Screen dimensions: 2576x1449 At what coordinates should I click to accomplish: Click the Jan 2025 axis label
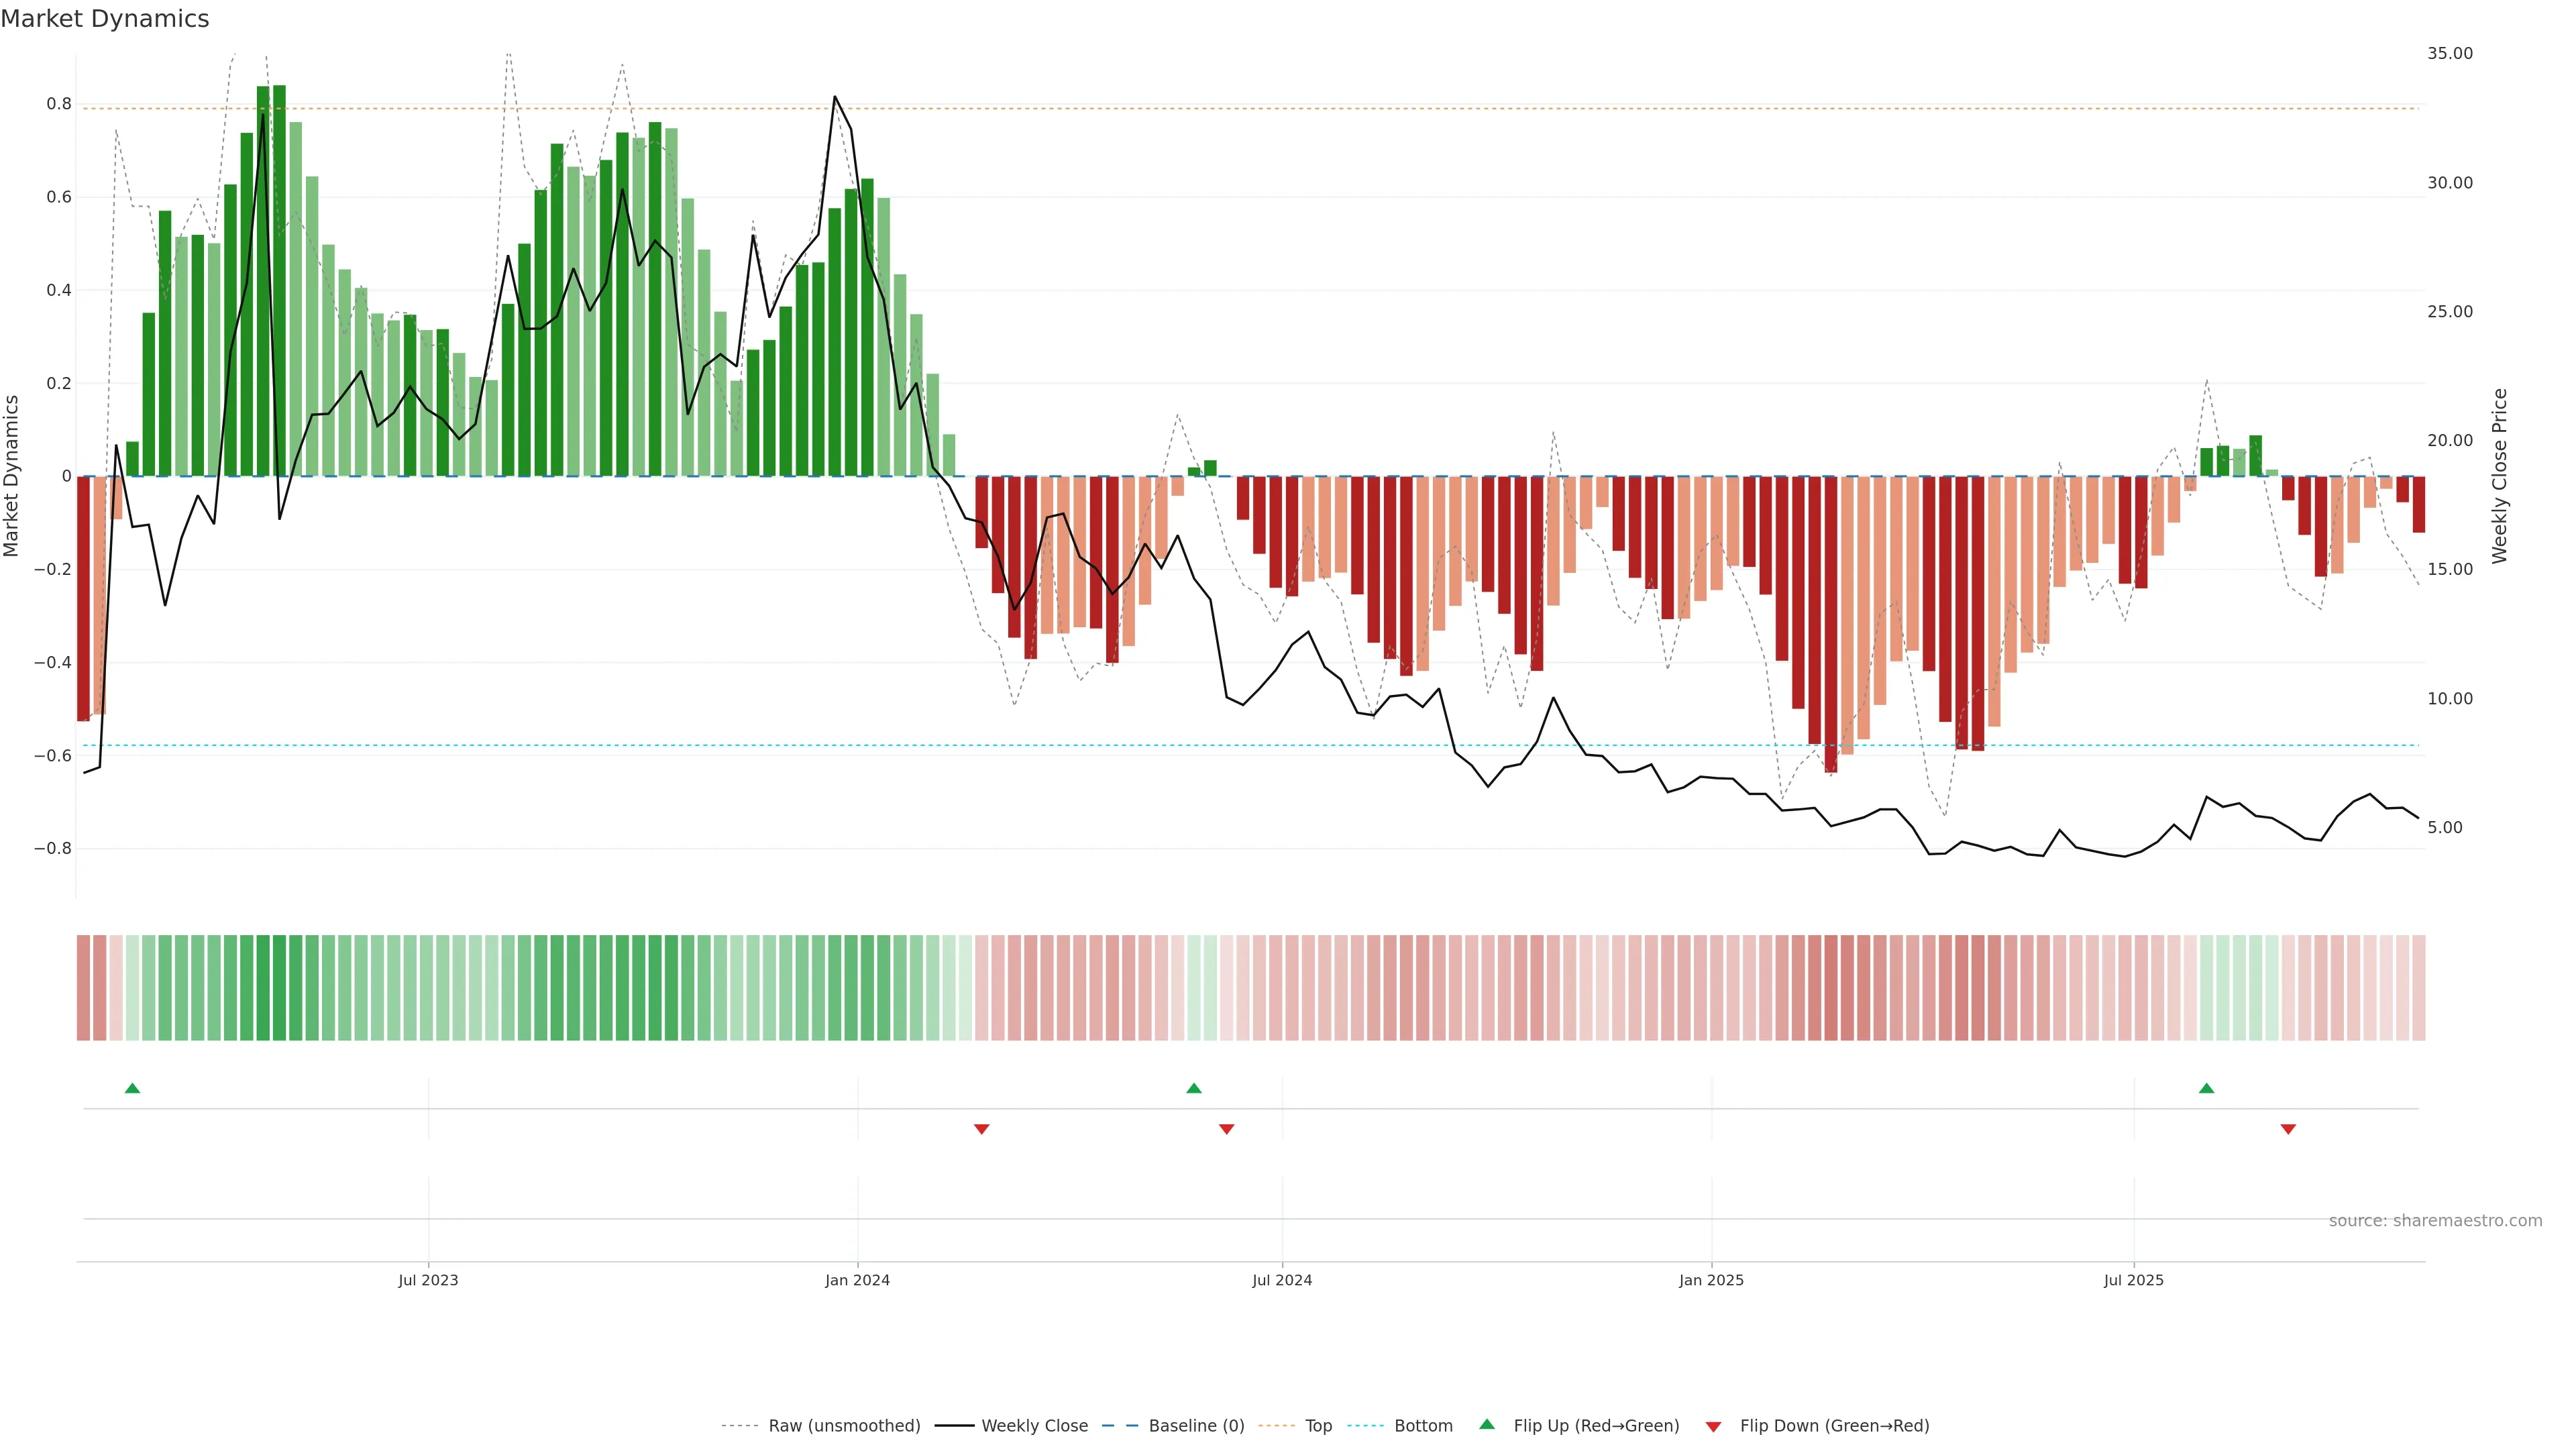click(x=1711, y=1280)
